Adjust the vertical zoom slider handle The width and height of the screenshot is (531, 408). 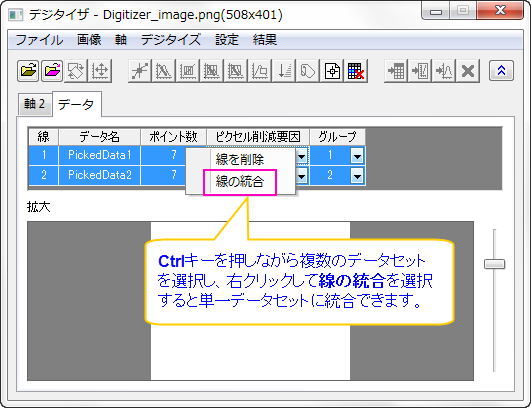494,264
